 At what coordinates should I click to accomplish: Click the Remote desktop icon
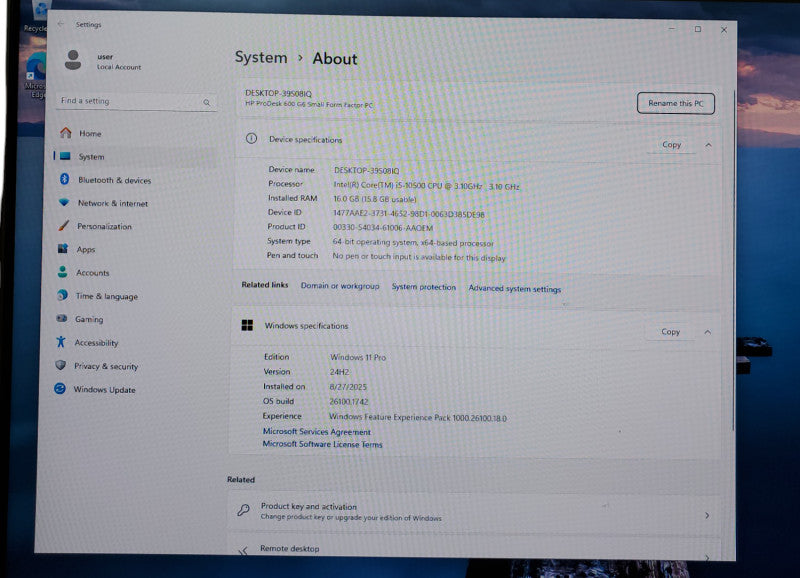click(243, 550)
